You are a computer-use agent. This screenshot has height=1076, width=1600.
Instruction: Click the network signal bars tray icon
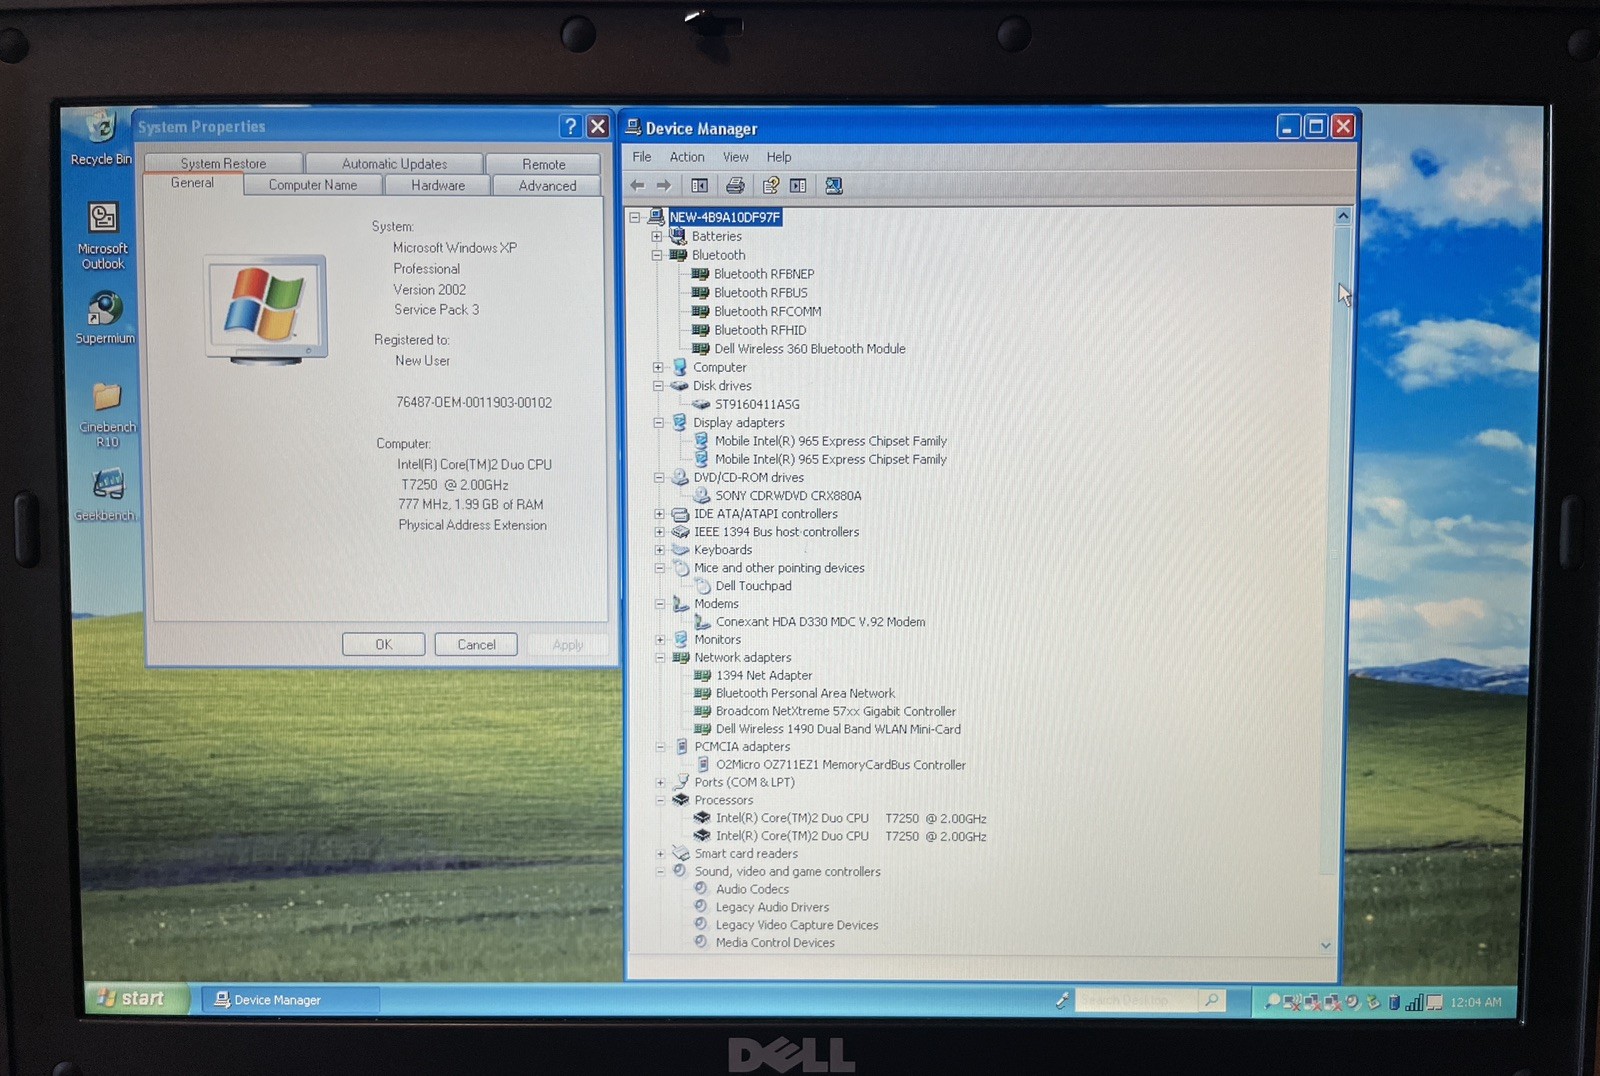1414,1002
